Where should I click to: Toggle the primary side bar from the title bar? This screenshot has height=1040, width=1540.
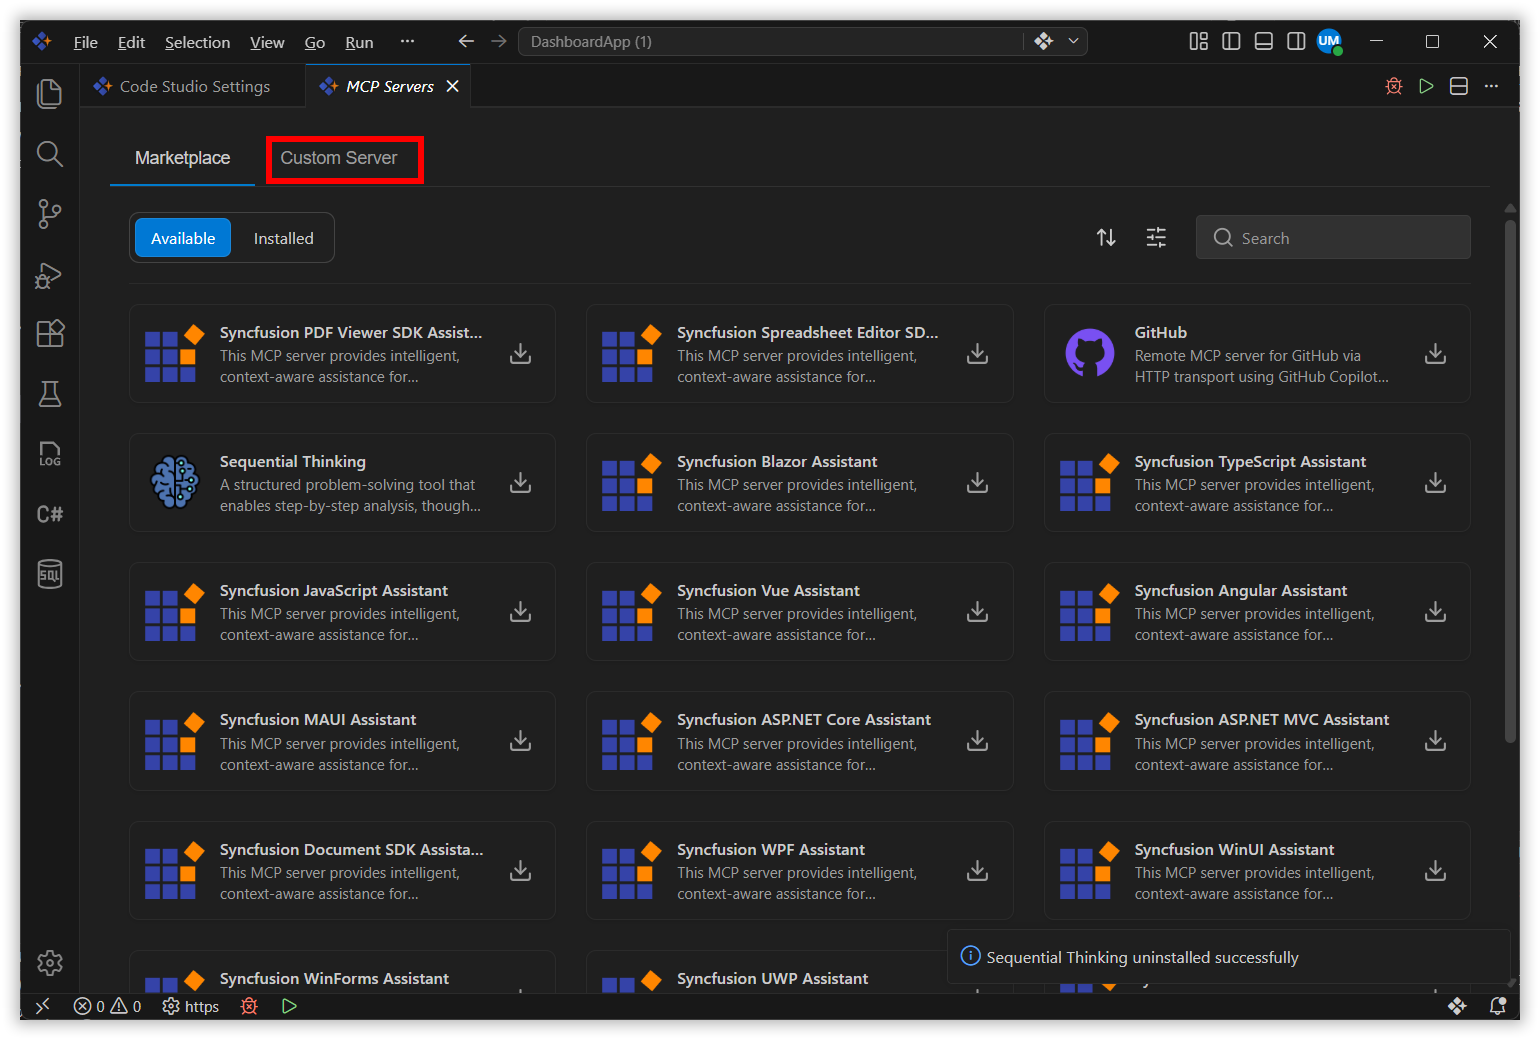pos(1231,41)
